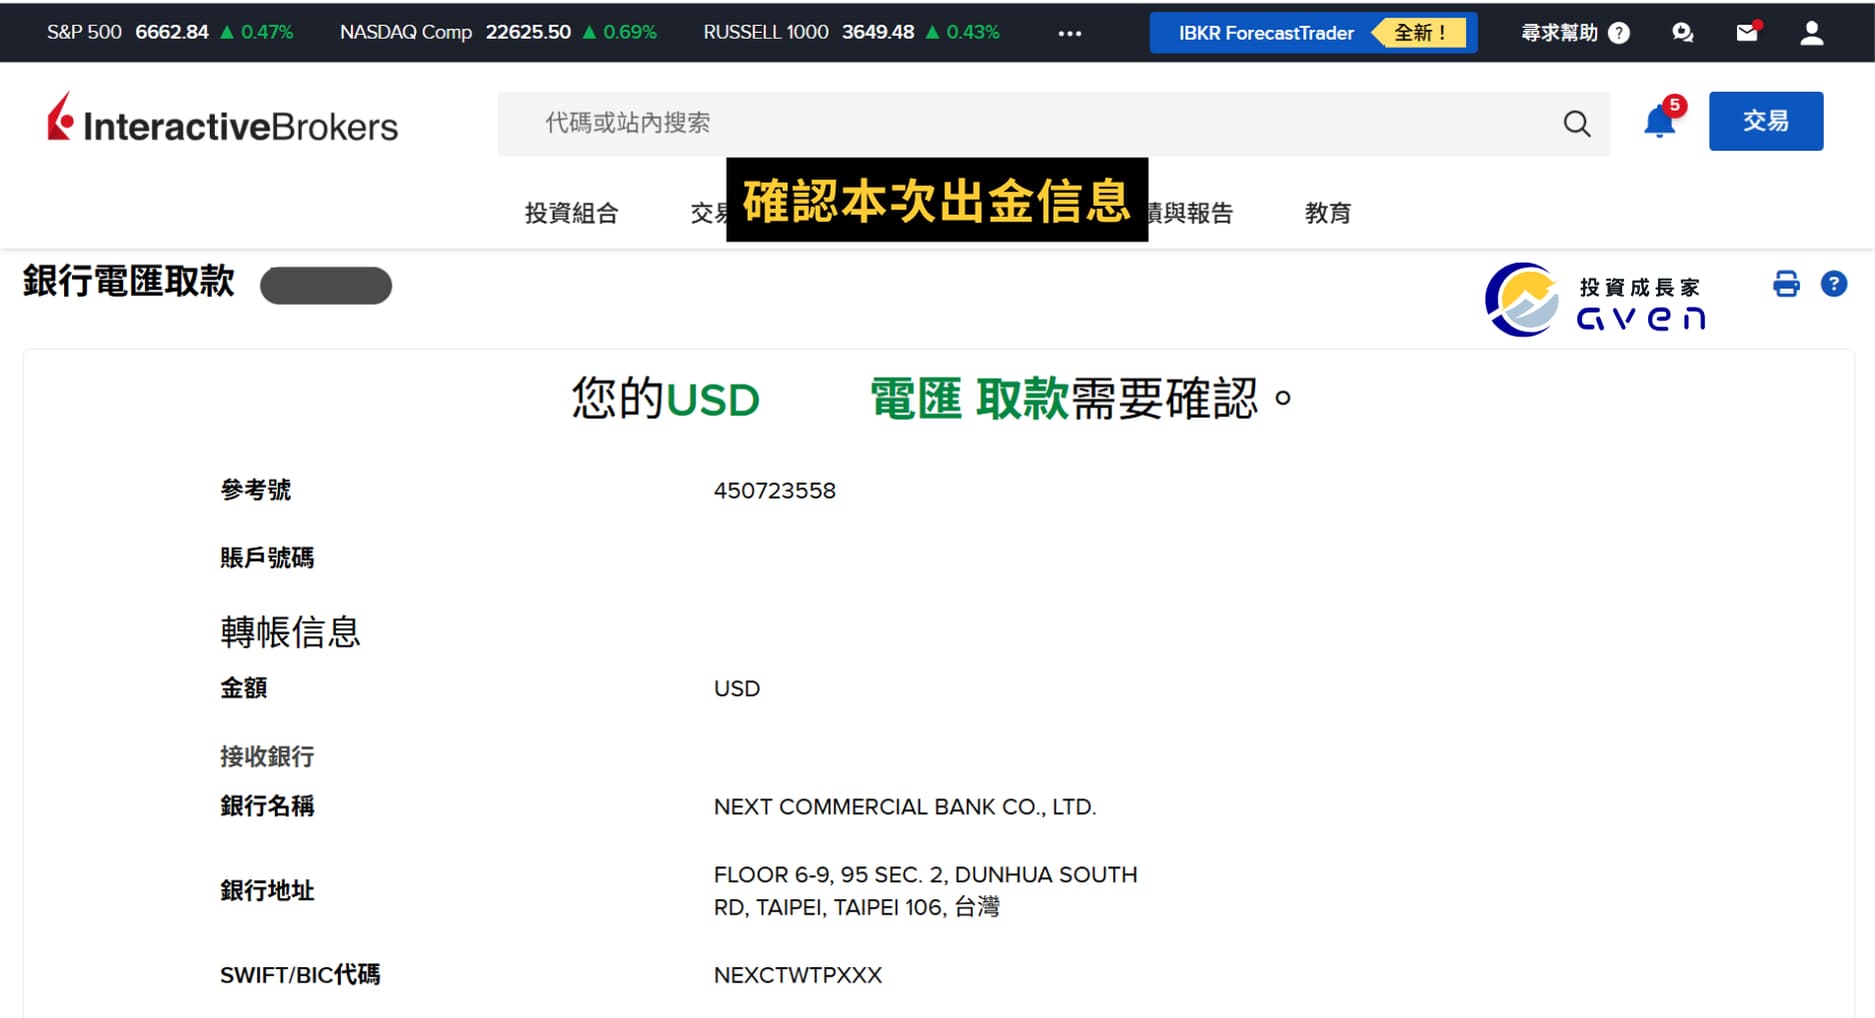Click the NASDAQ Comp index quote
The width and height of the screenshot is (1875, 1018).
(x=497, y=32)
